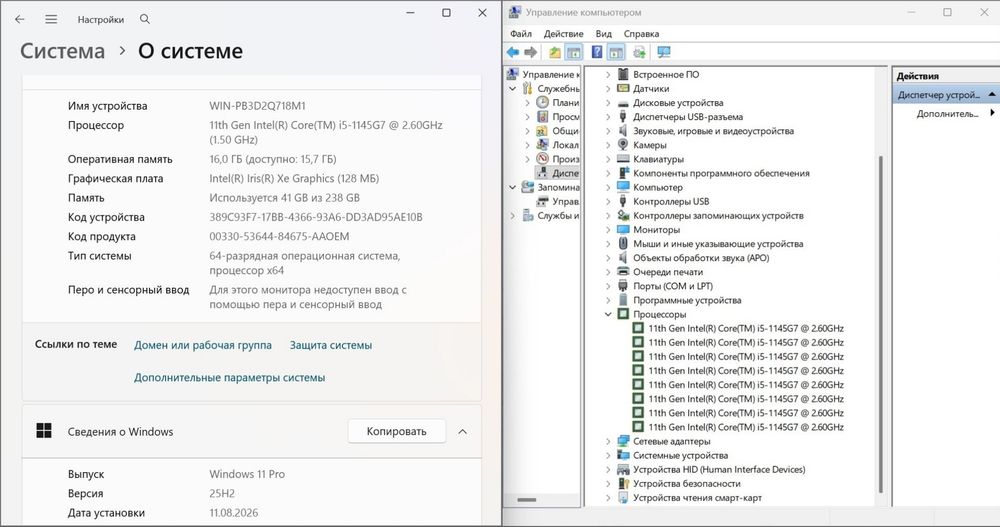Screen dimensions: 1000x527
Task: Open Help via the blue question mark icon
Action: (x=597, y=52)
